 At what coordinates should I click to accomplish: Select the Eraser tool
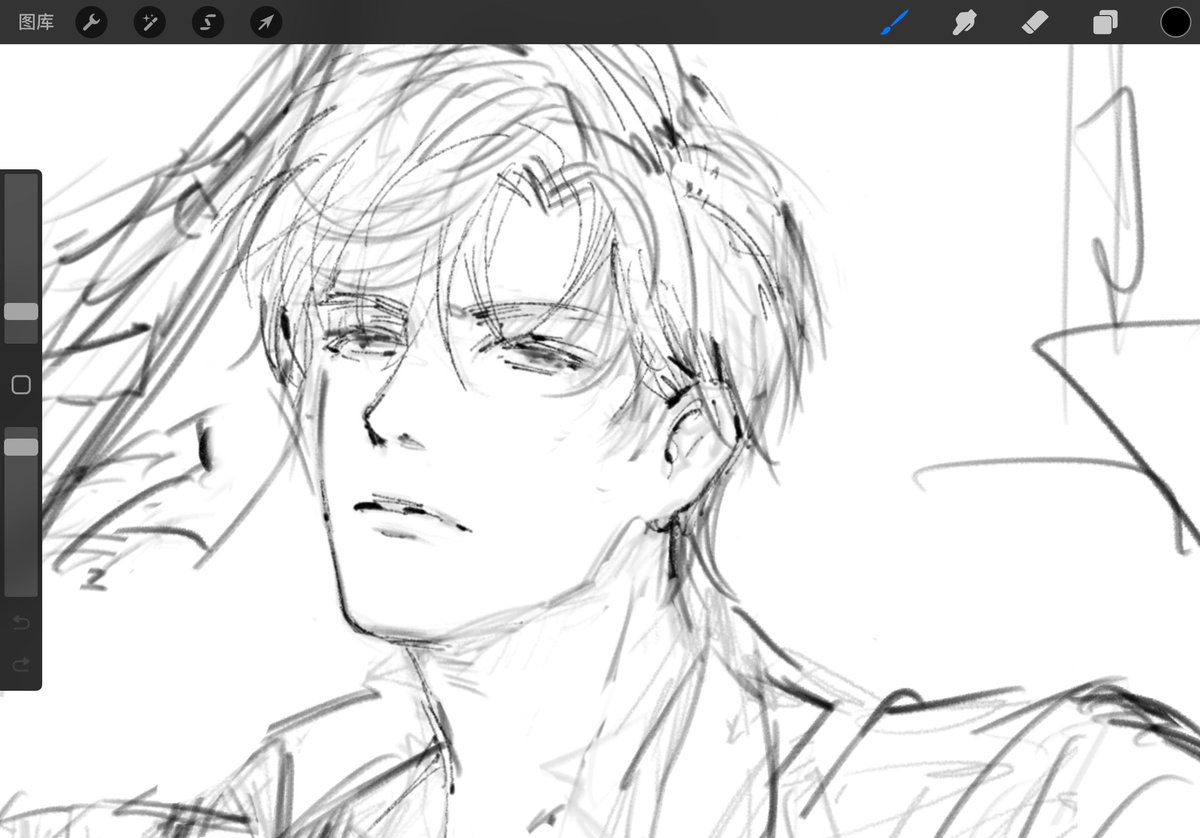click(x=1035, y=22)
